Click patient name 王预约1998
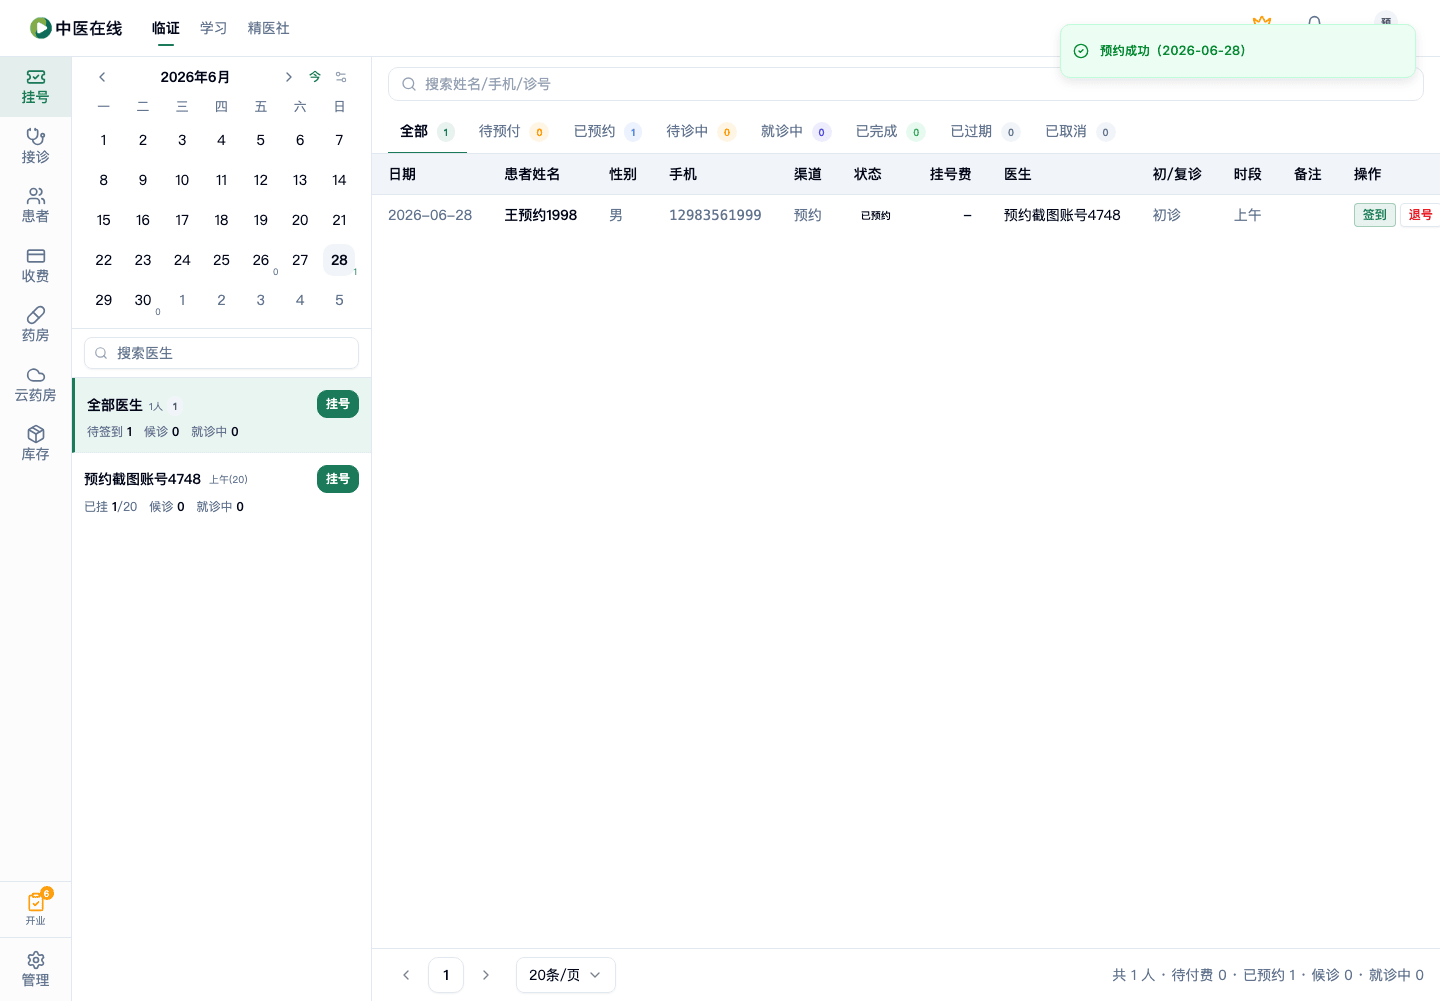 point(541,215)
